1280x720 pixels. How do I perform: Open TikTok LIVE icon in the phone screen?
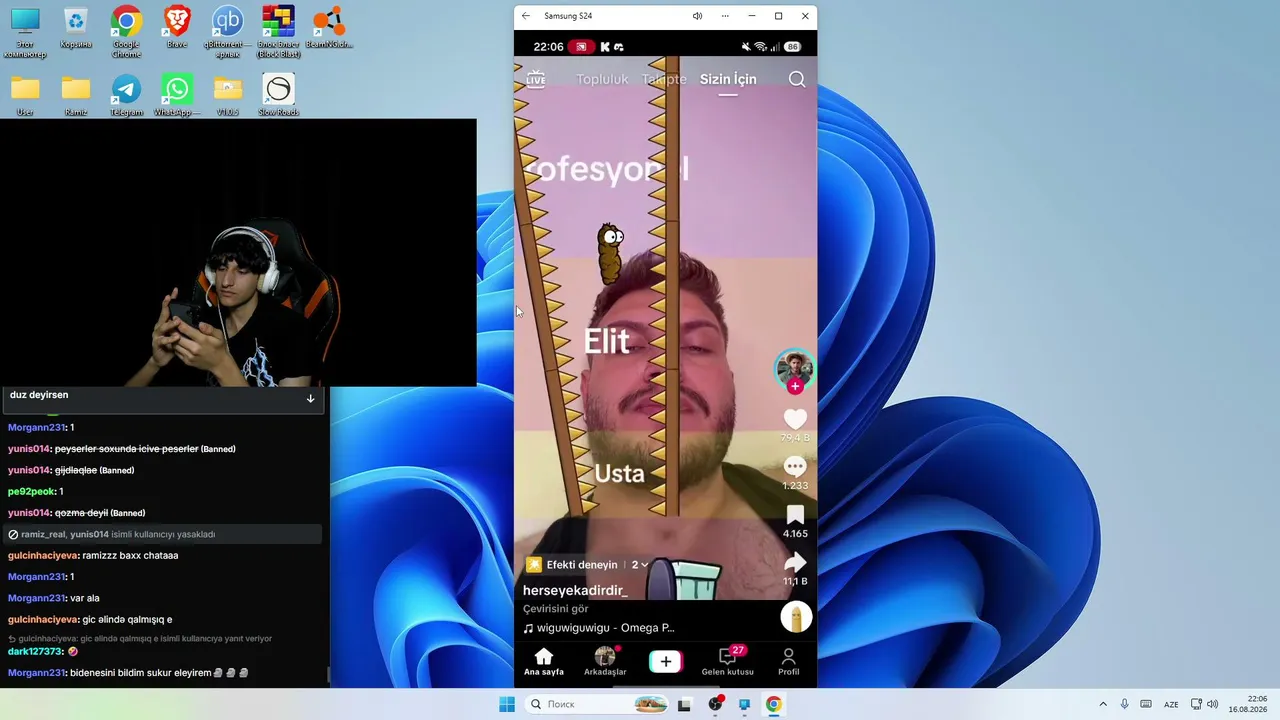[536, 79]
